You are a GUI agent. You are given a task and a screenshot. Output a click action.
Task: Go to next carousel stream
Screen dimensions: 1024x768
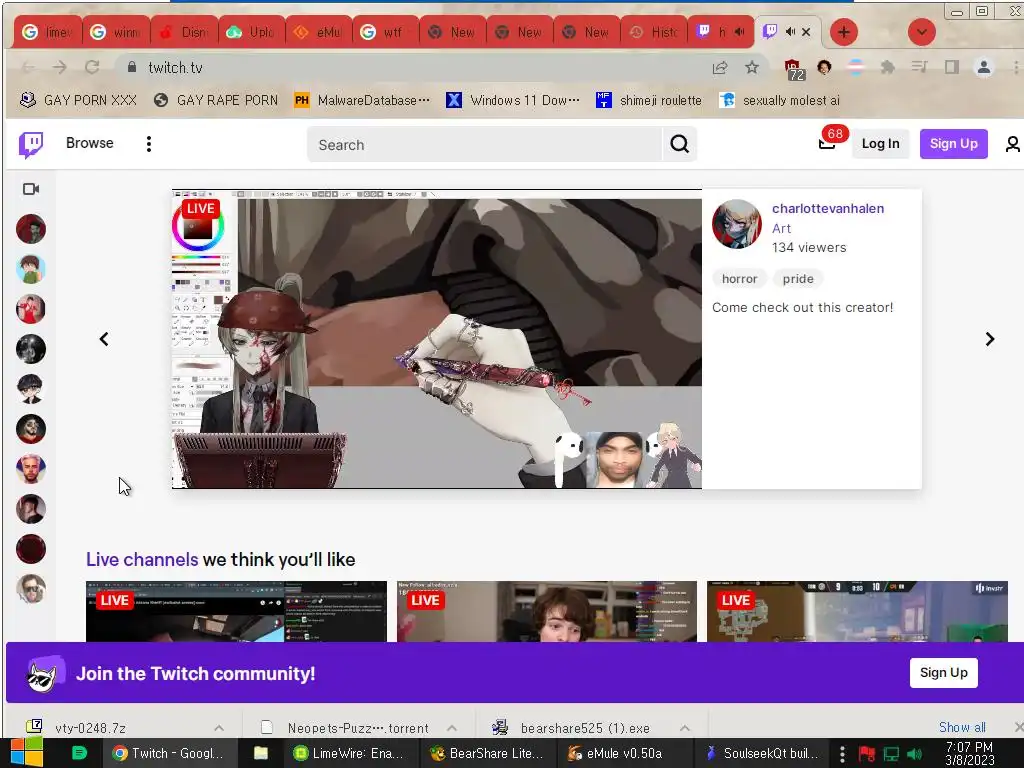click(989, 339)
